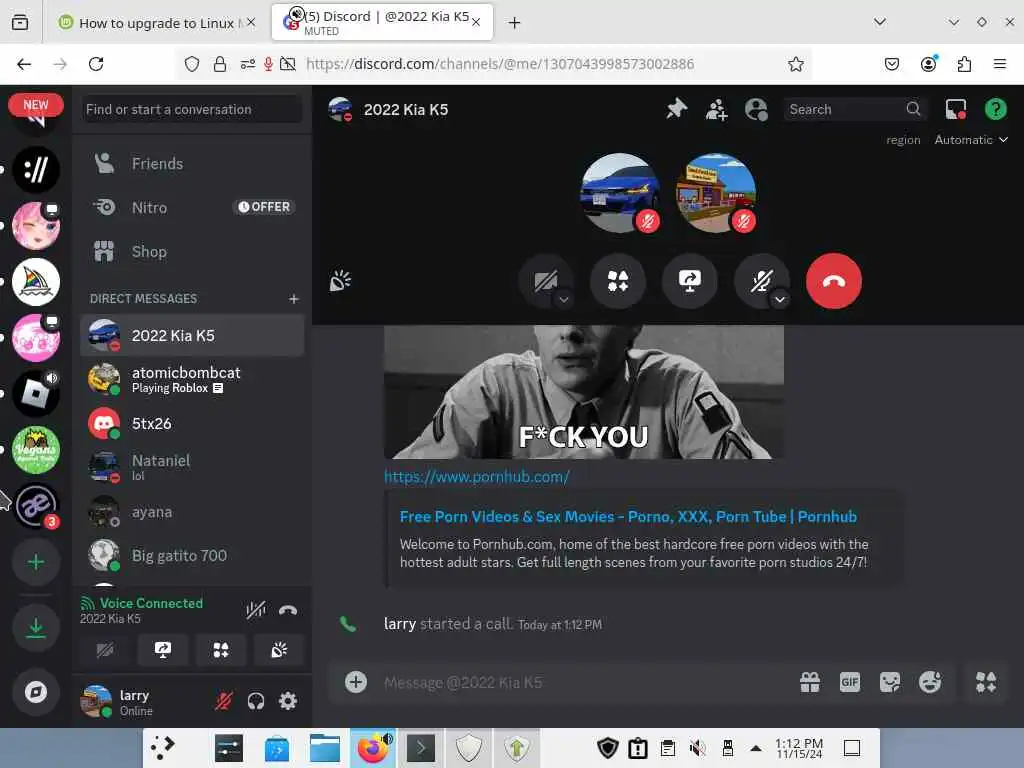
Task: Reload the page in browser
Action: coord(96,64)
